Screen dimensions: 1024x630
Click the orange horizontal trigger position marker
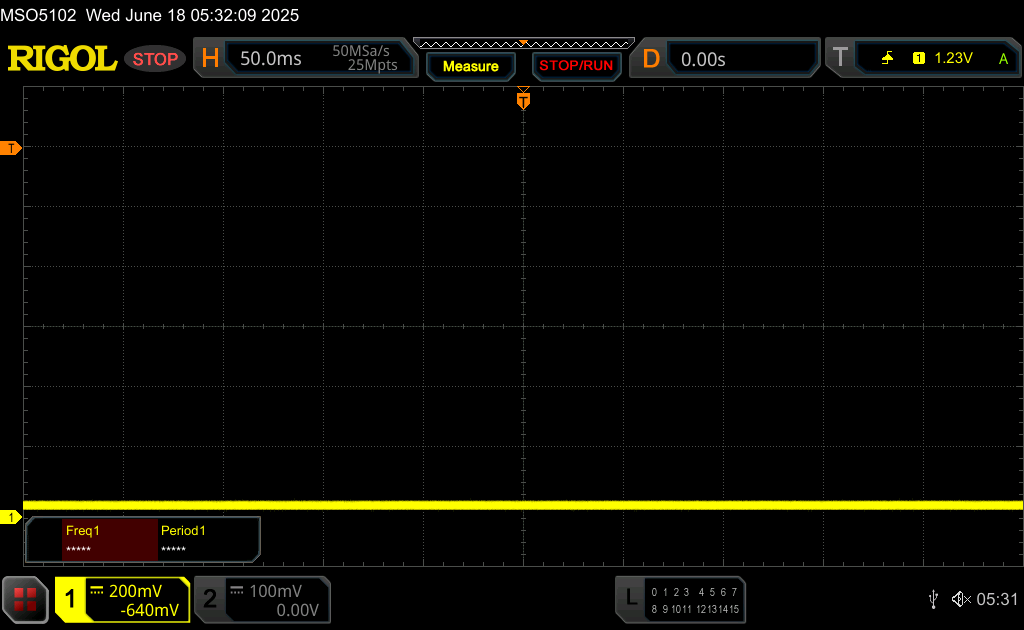coord(523,99)
